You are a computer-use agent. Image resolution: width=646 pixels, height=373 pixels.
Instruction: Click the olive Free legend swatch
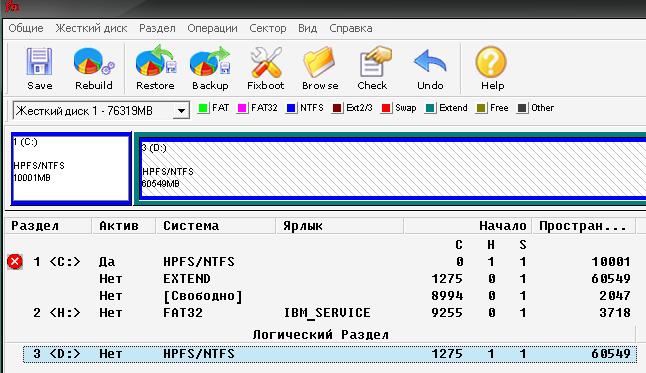481,108
